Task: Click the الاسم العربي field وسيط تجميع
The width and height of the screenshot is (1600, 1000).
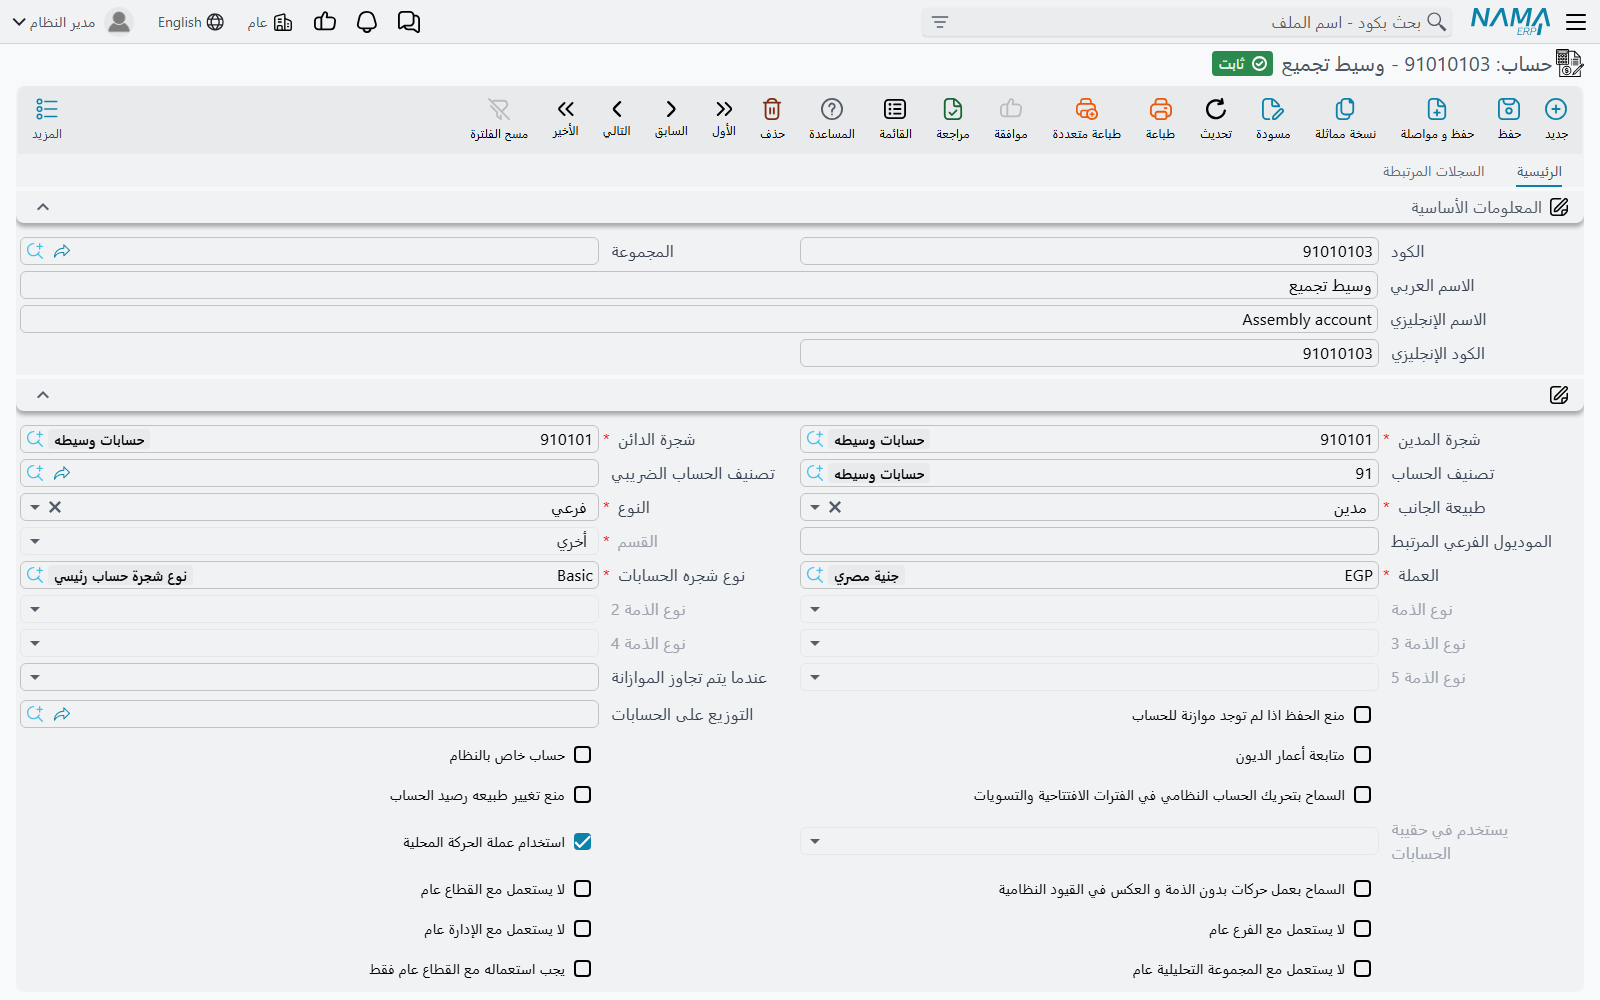Action: (x=699, y=285)
